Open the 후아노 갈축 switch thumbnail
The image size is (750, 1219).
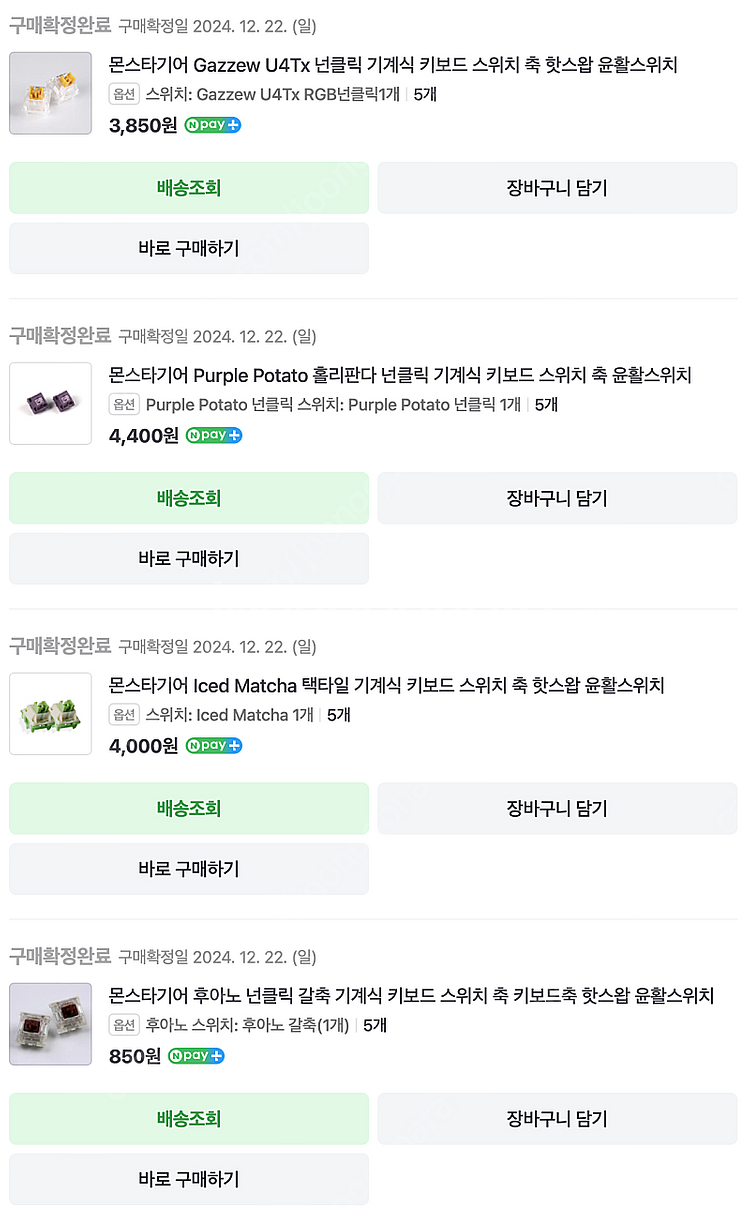[50, 1023]
